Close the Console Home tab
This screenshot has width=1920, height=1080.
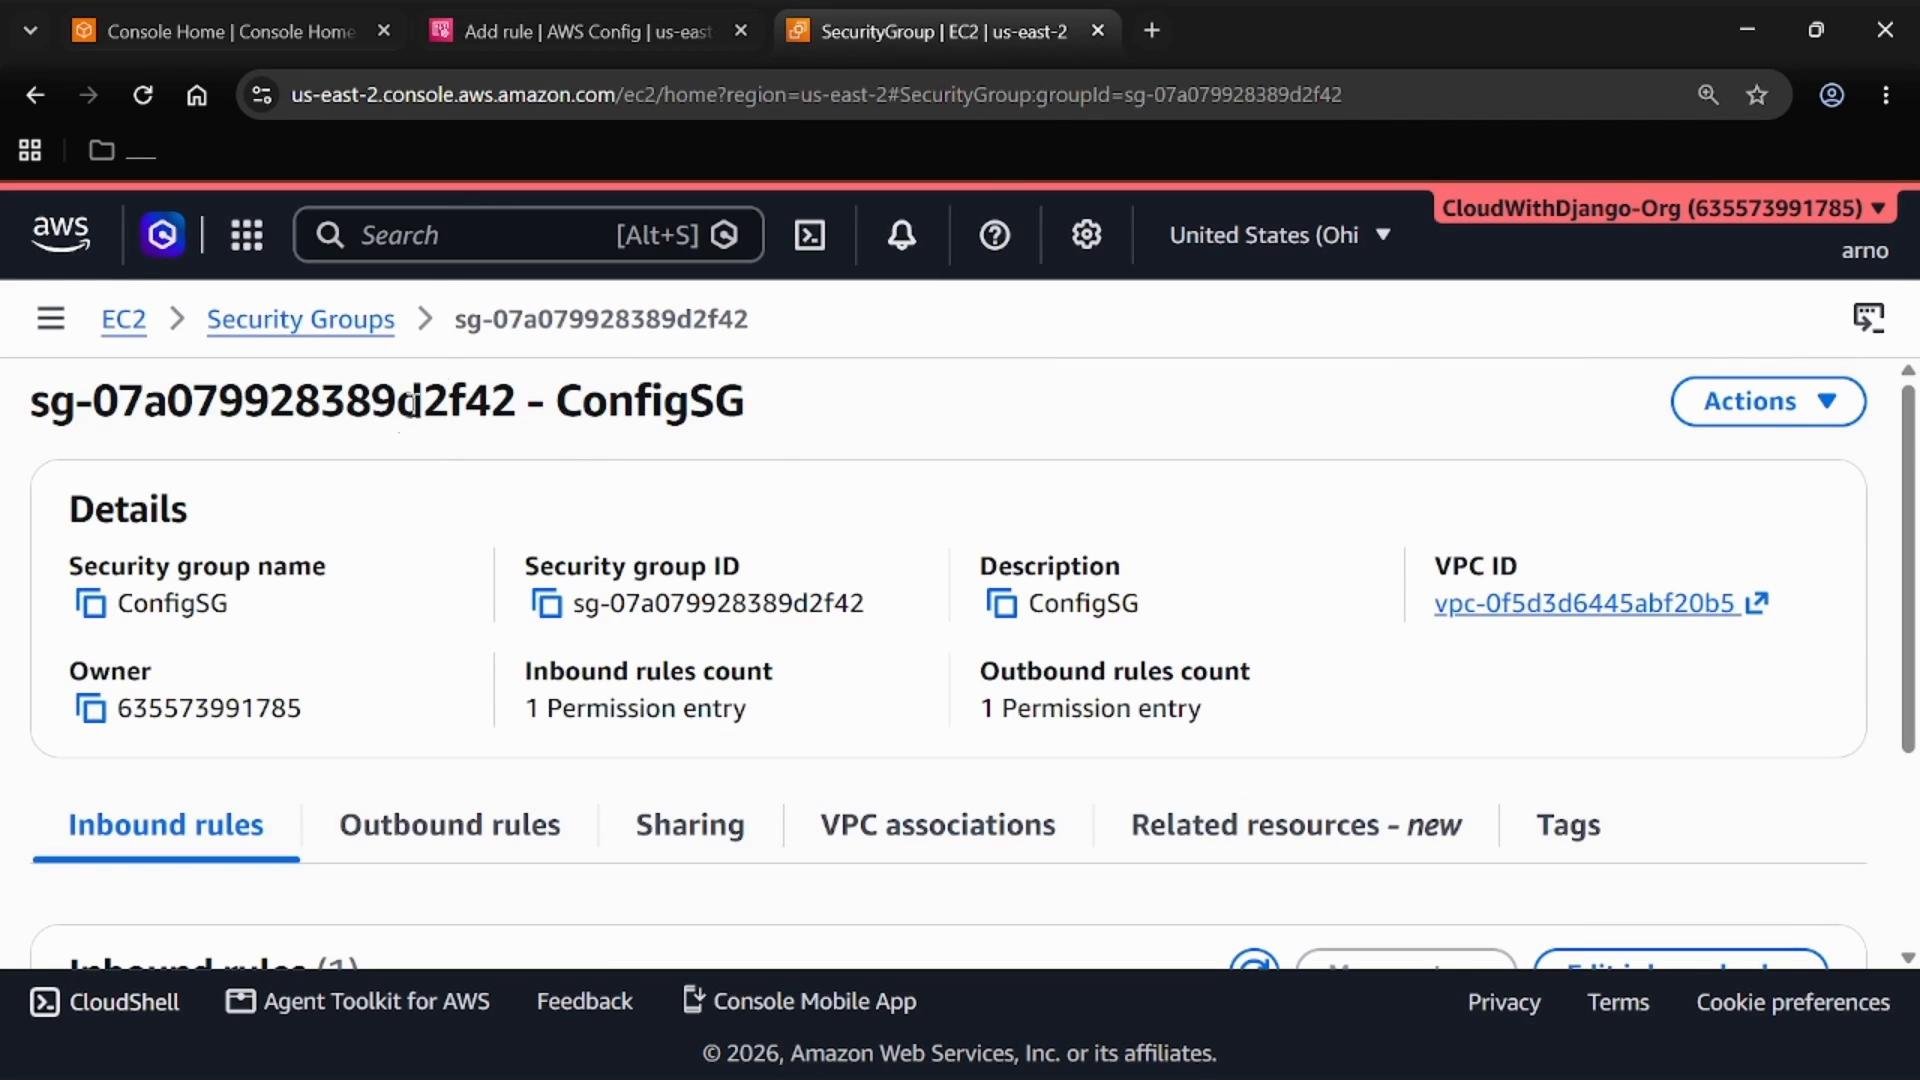[x=384, y=31]
